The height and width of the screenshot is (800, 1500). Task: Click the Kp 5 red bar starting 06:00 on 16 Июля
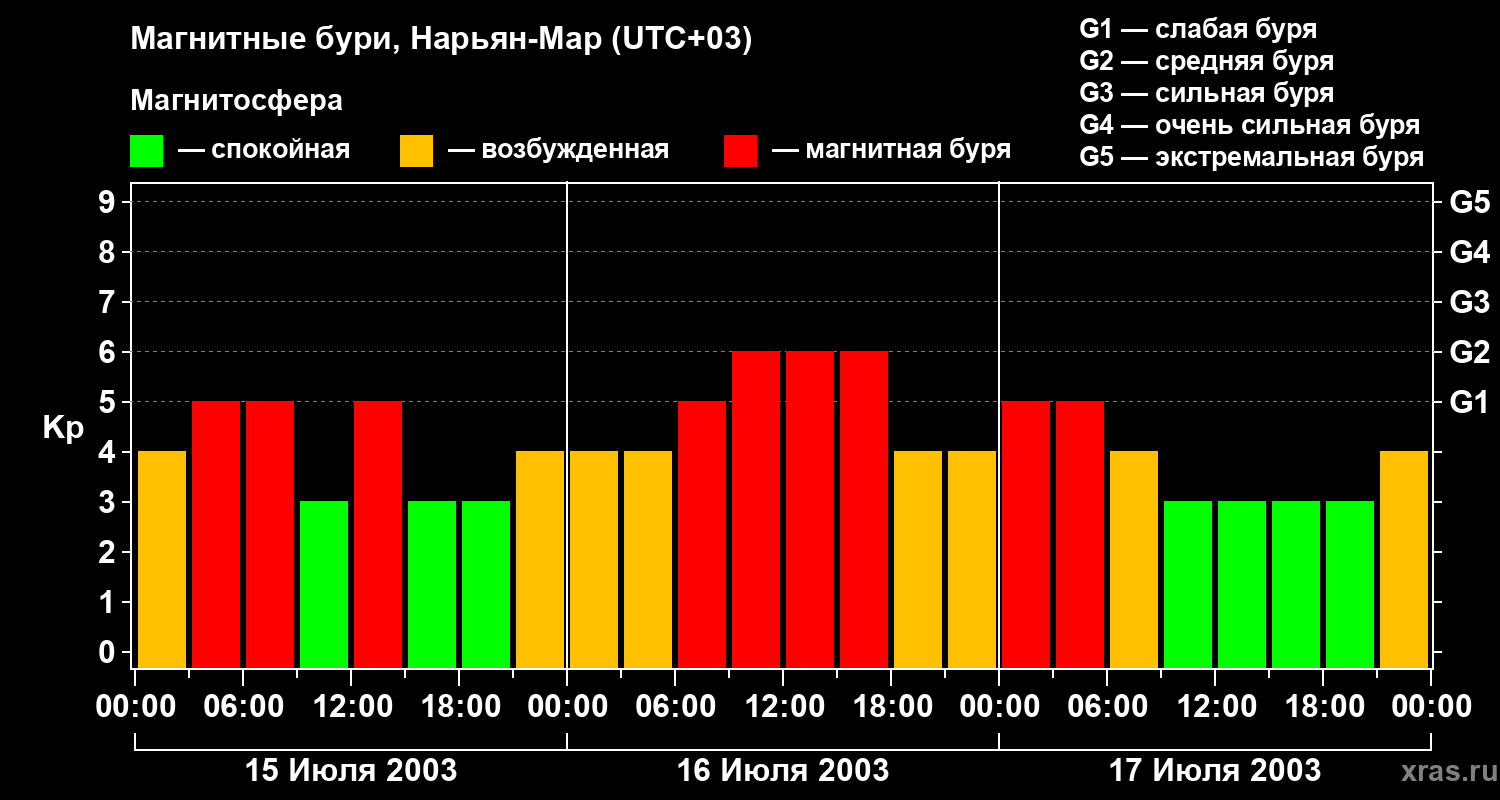(702, 534)
